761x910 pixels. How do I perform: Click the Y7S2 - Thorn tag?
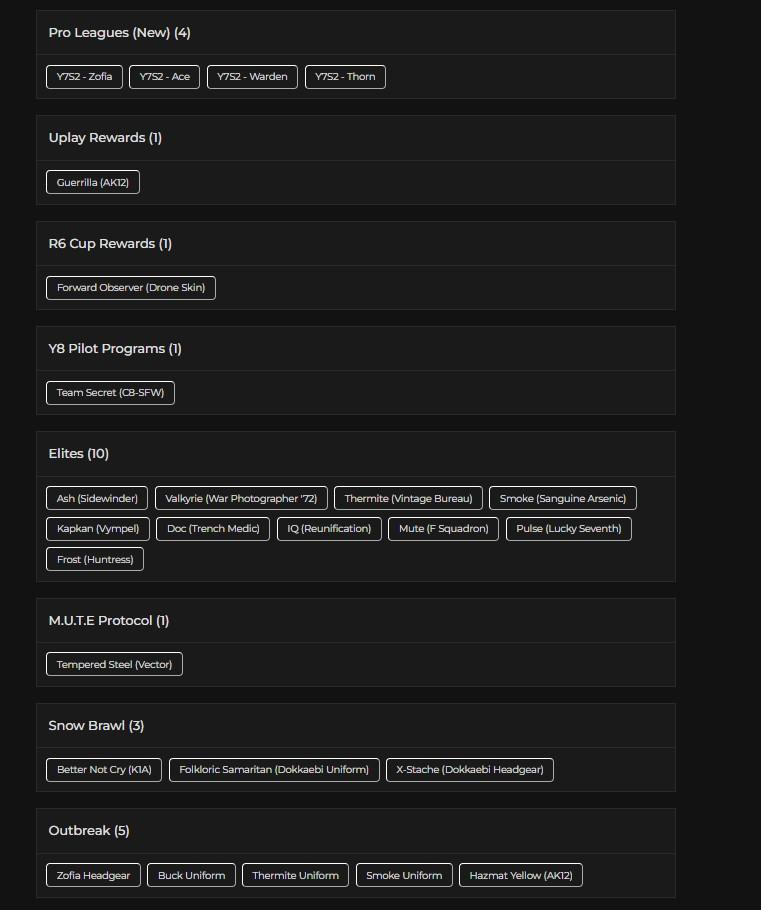(x=345, y=77)
